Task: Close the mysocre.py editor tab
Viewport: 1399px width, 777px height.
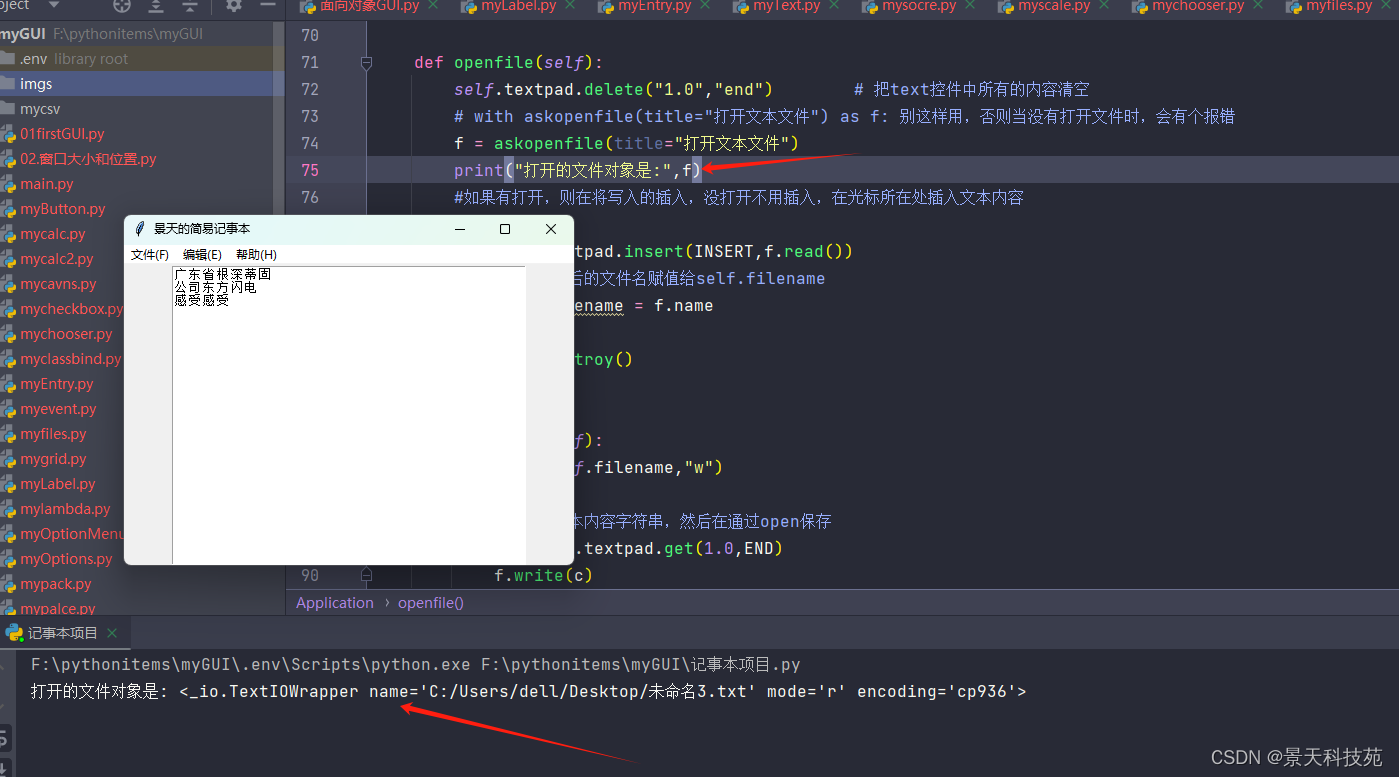Action: tap(972, 5)
